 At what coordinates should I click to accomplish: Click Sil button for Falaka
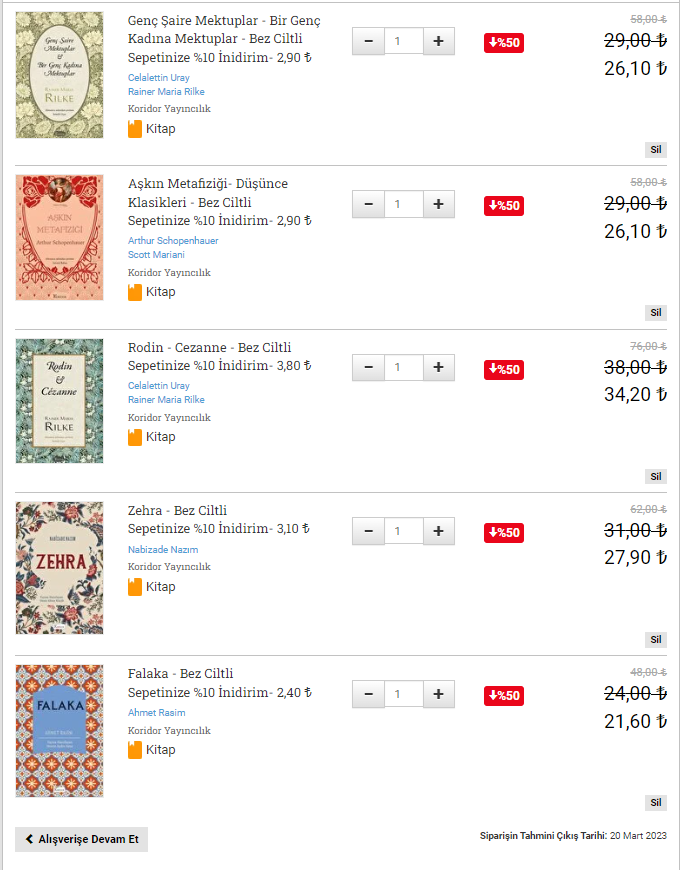[656, 802]
